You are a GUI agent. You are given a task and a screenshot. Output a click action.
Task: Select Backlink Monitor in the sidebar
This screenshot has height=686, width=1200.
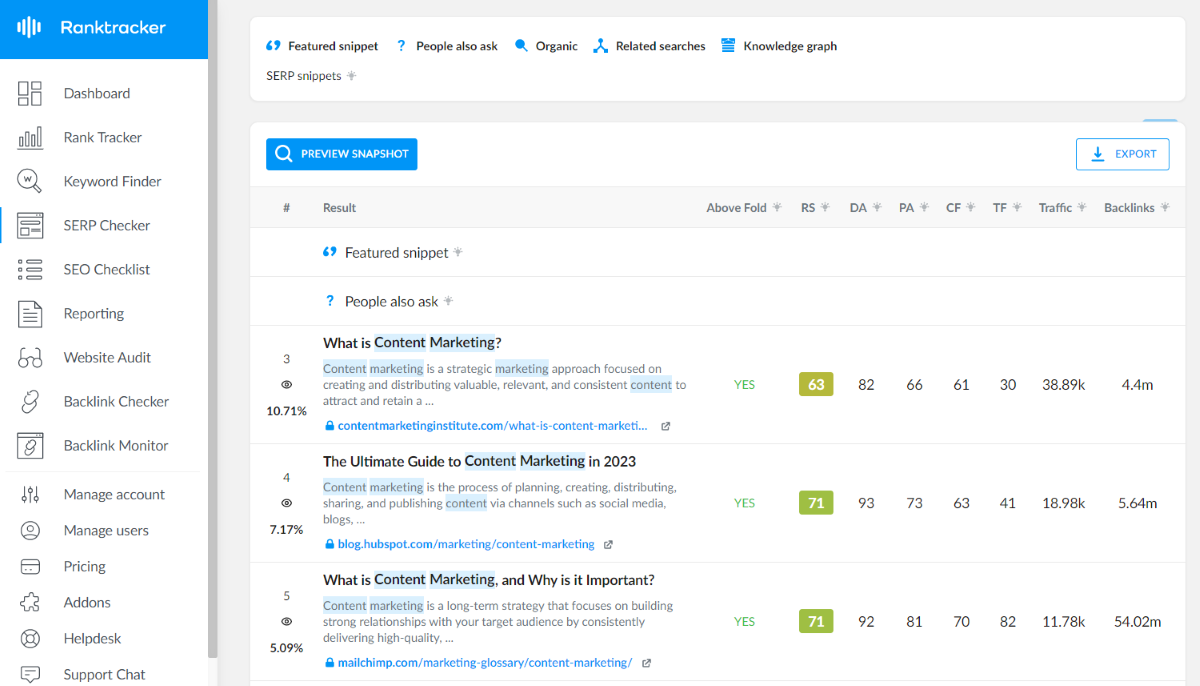[116, 446]
